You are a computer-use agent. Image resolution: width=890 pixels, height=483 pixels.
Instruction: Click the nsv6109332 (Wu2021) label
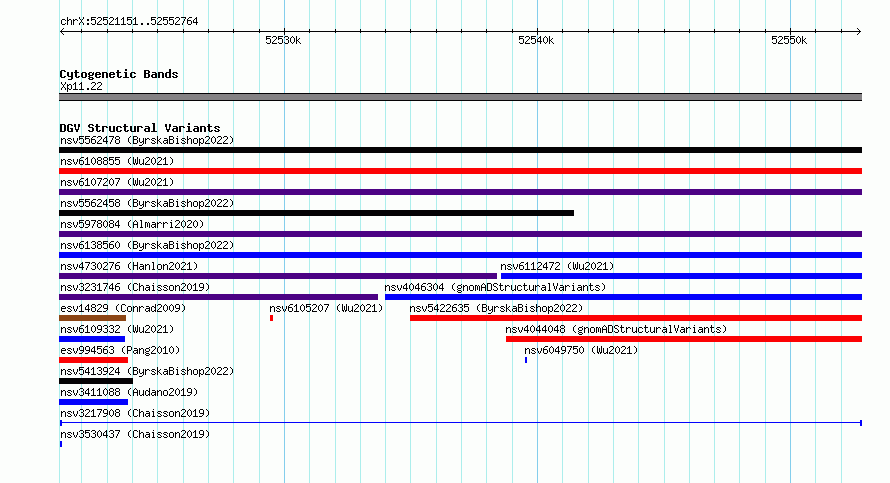[117, 329]
